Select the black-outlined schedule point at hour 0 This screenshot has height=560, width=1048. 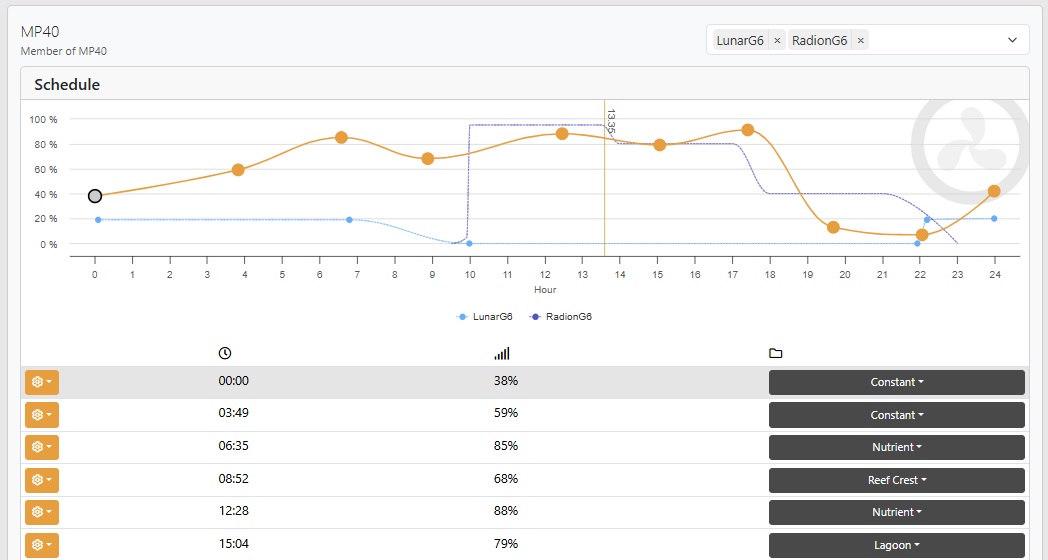click(x=95, y=196)
